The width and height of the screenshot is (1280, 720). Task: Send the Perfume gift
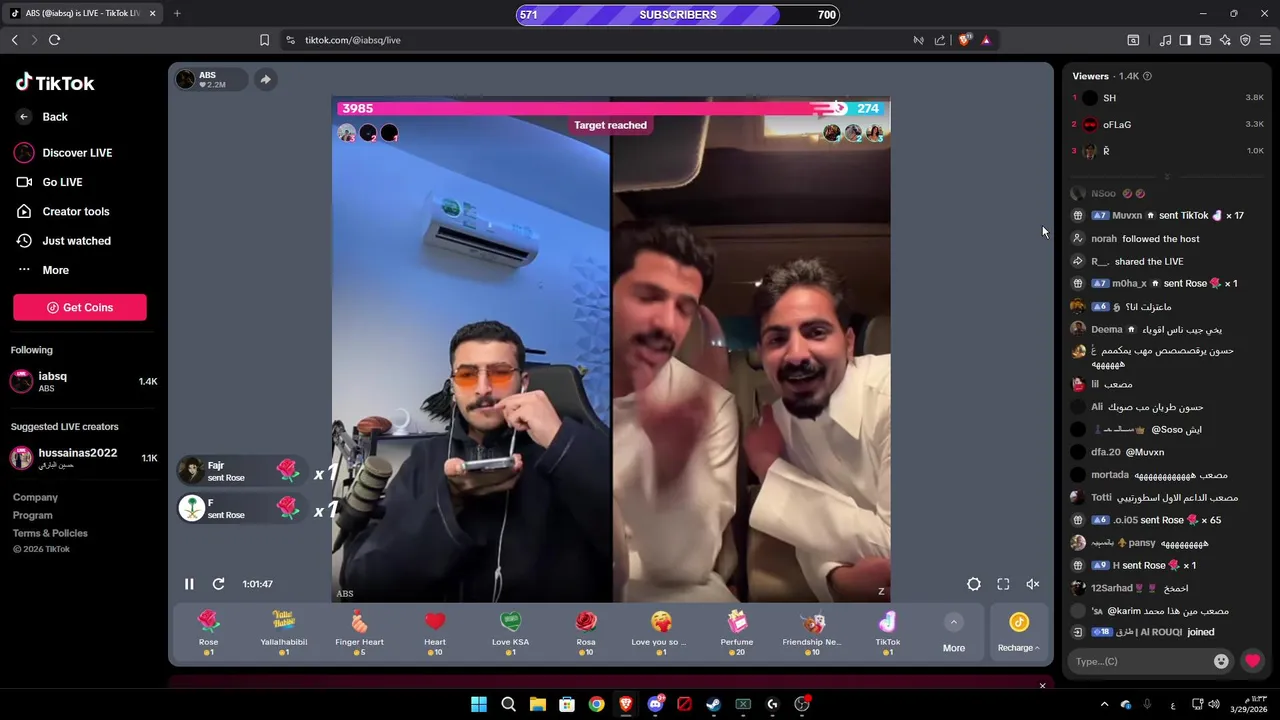pyautogui.click(x=737, y=633)
